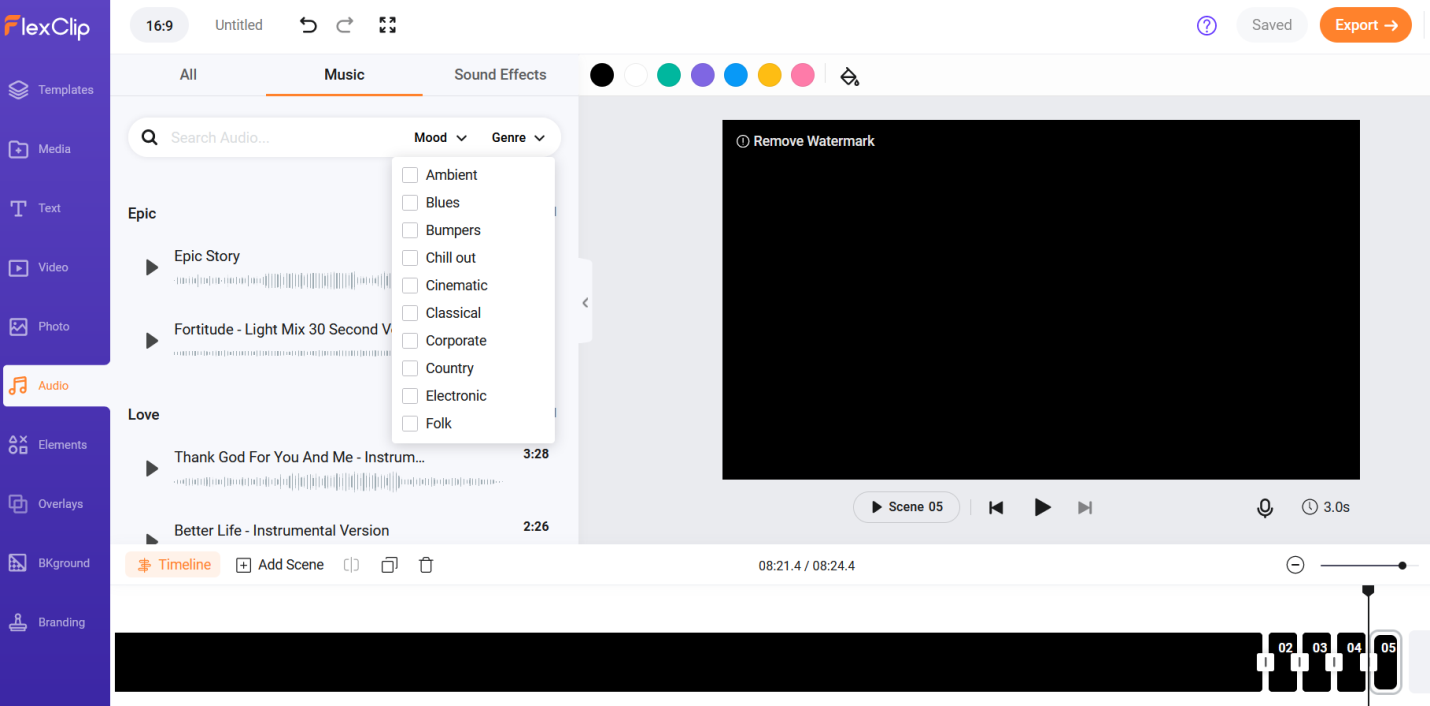
Task: Collapse the side panel with chevron
Action: 585,302
